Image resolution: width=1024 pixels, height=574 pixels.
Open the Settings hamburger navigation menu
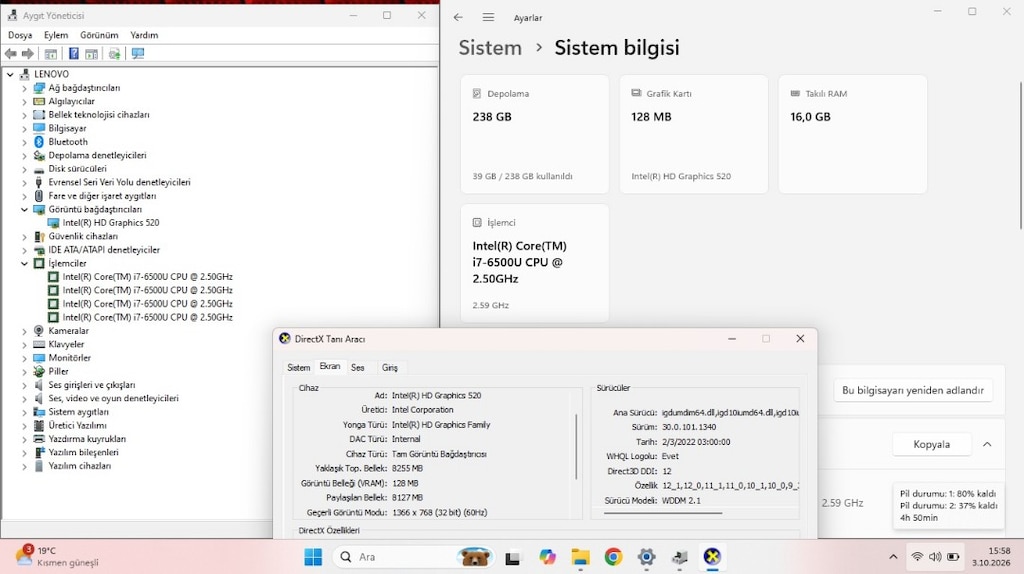click(x=488, y=18)
